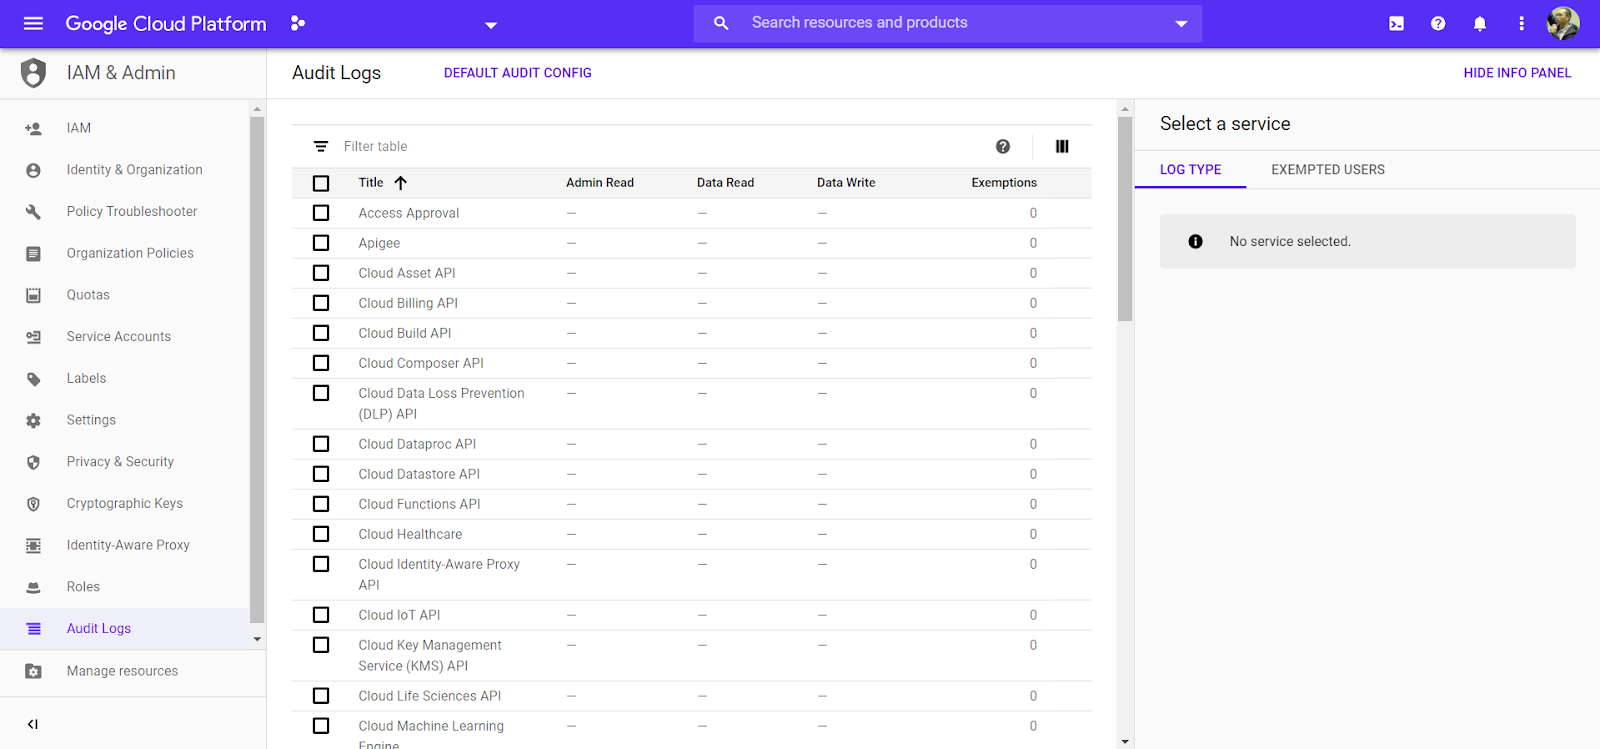Click the Admin Read column header

[x=600, y=183]
